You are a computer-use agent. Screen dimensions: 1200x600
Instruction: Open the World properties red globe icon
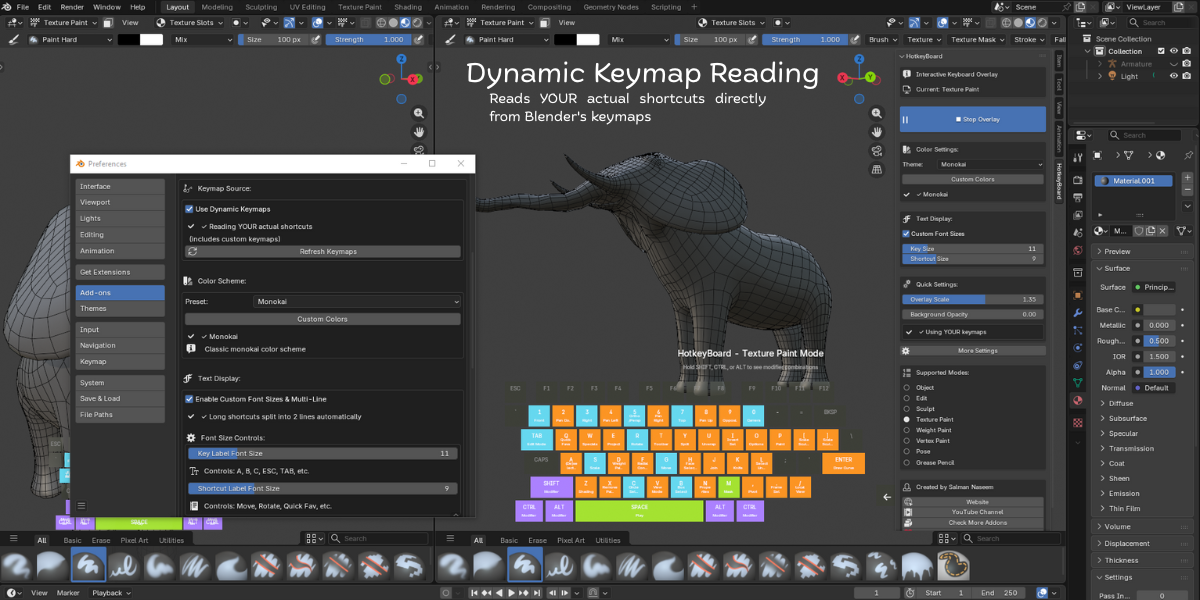pyautogui.click(x=1077, y=250)
